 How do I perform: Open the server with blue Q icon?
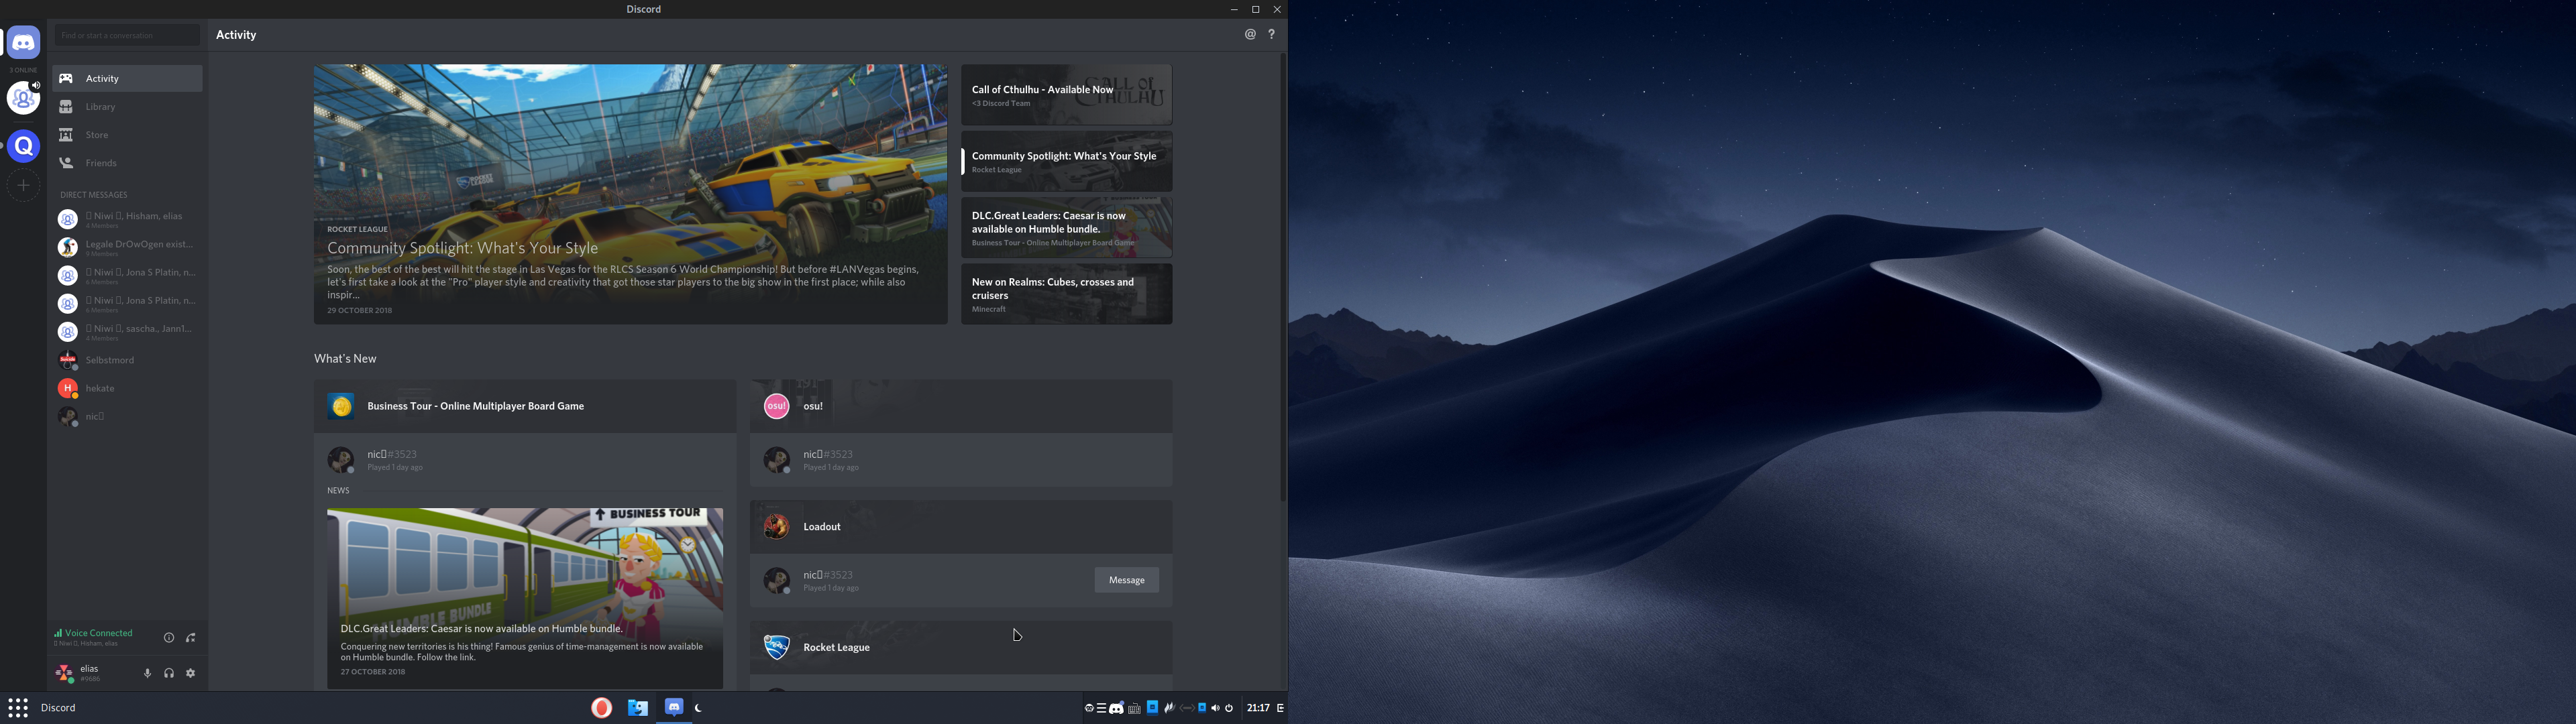pos(24,146)
